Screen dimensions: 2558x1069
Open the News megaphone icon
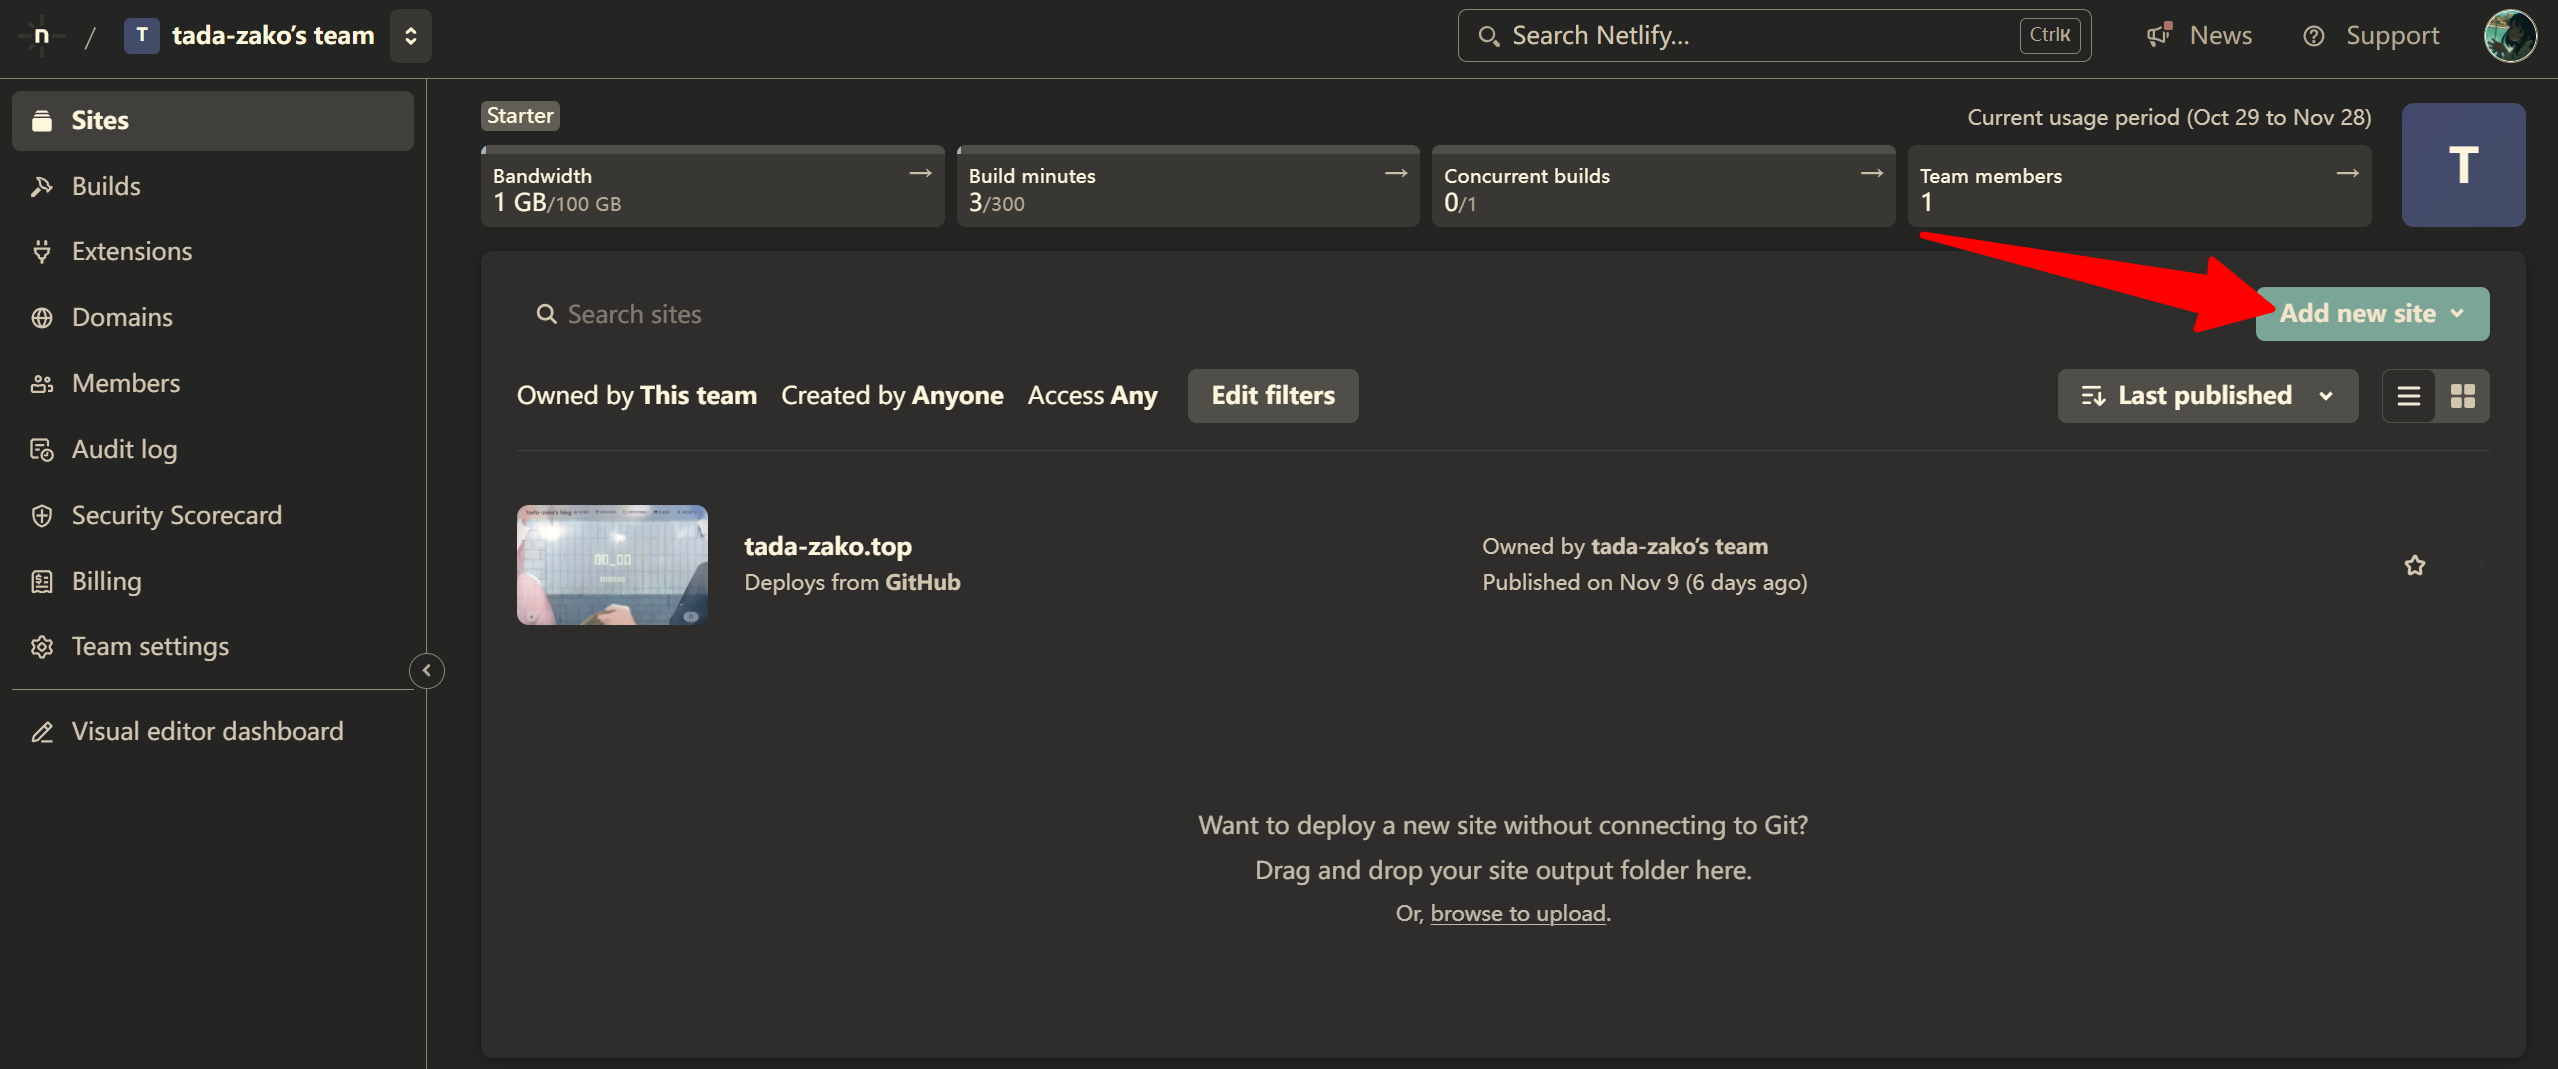click(x=2159, y=35)
